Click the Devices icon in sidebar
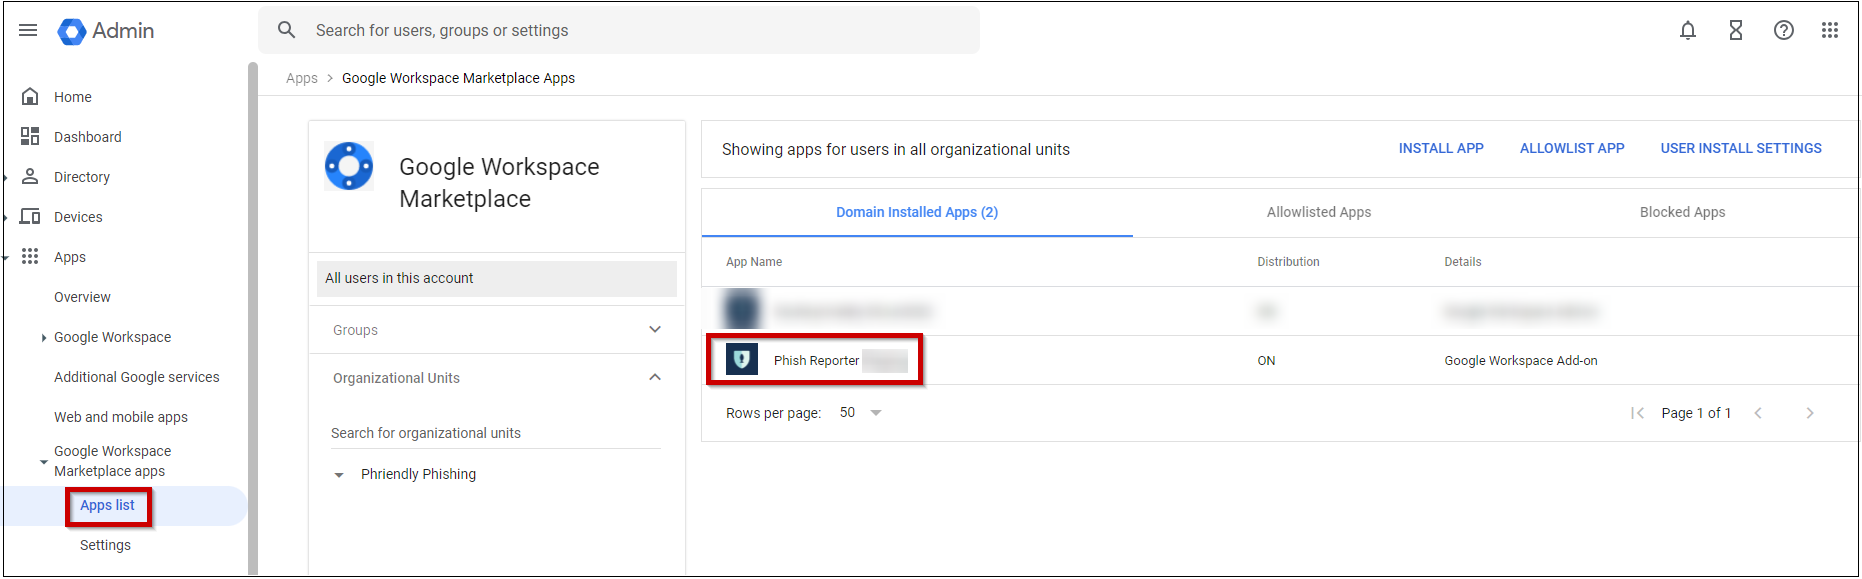1862x579 pixels. pos(30,217)
